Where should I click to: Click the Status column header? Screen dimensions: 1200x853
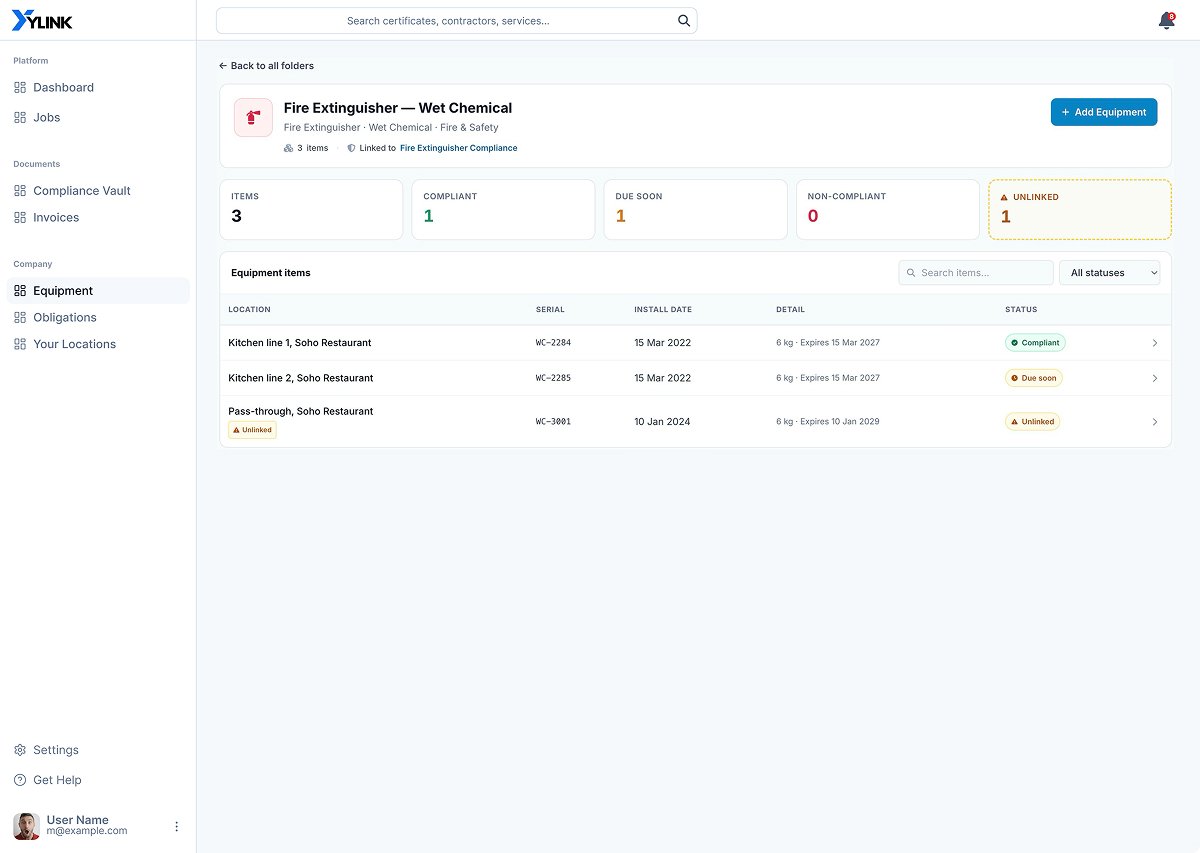coord(1021,310)
